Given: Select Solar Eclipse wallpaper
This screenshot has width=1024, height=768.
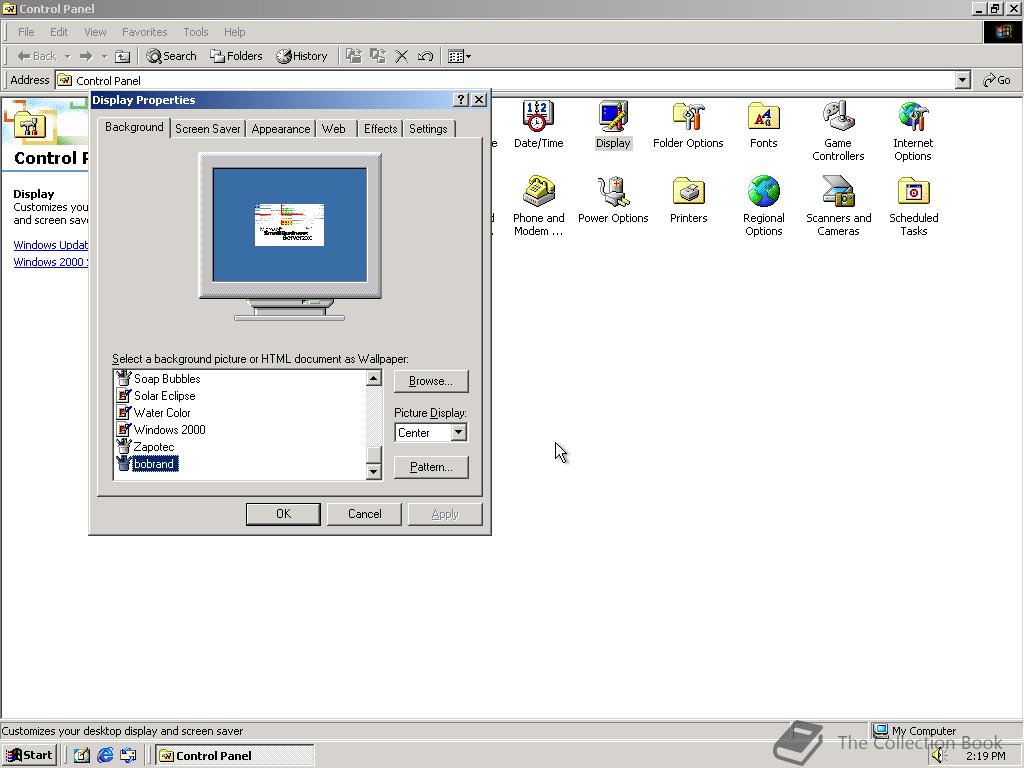Looking at the screenshot, I should pyautogui.click(x=156, y=396).
